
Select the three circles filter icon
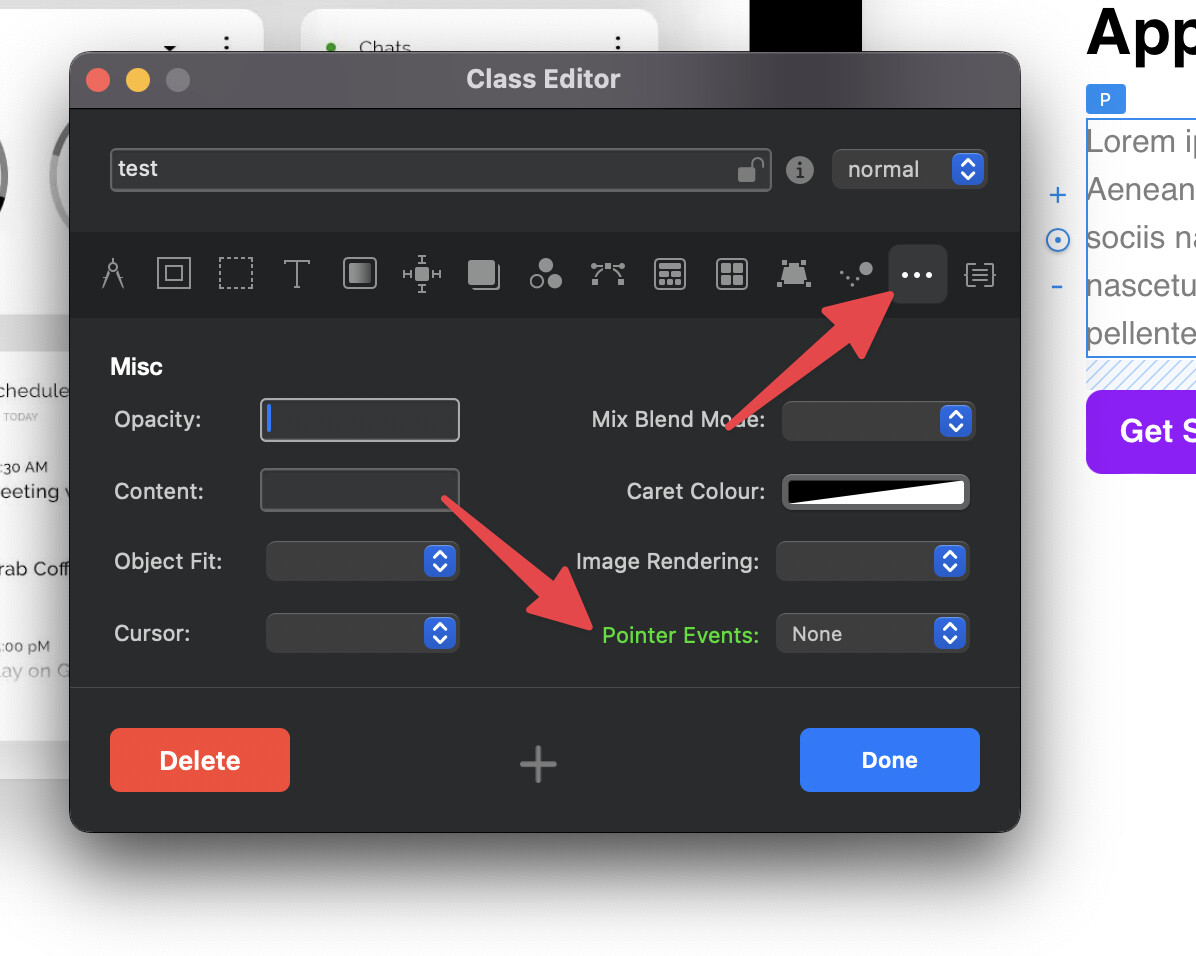click(546, 273)
